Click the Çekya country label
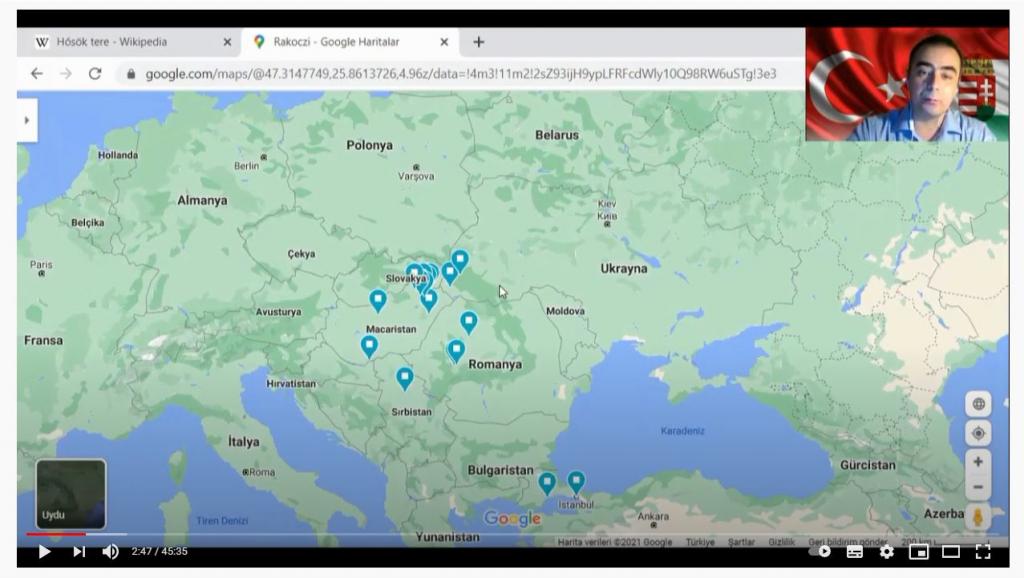This screenshot has width=1024, height=578. point(301,253)
